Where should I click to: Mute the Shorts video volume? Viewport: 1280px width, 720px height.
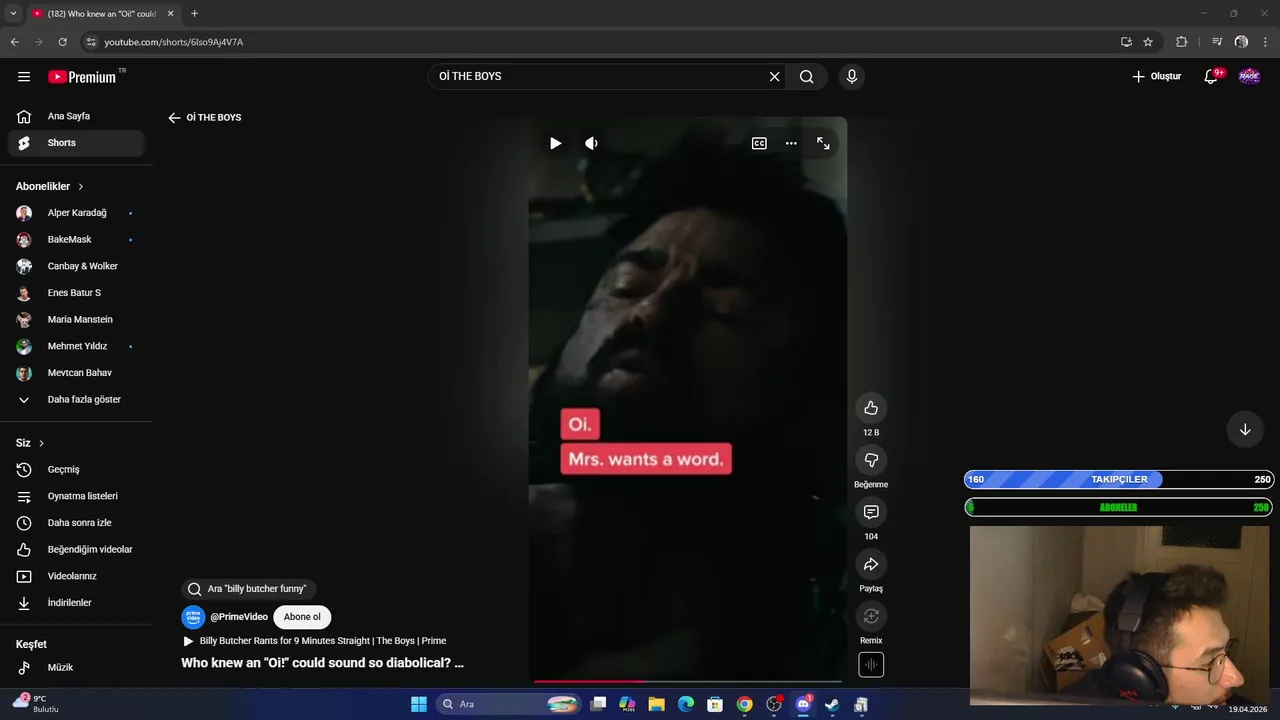pyautogui.click(x=591, y=143)
